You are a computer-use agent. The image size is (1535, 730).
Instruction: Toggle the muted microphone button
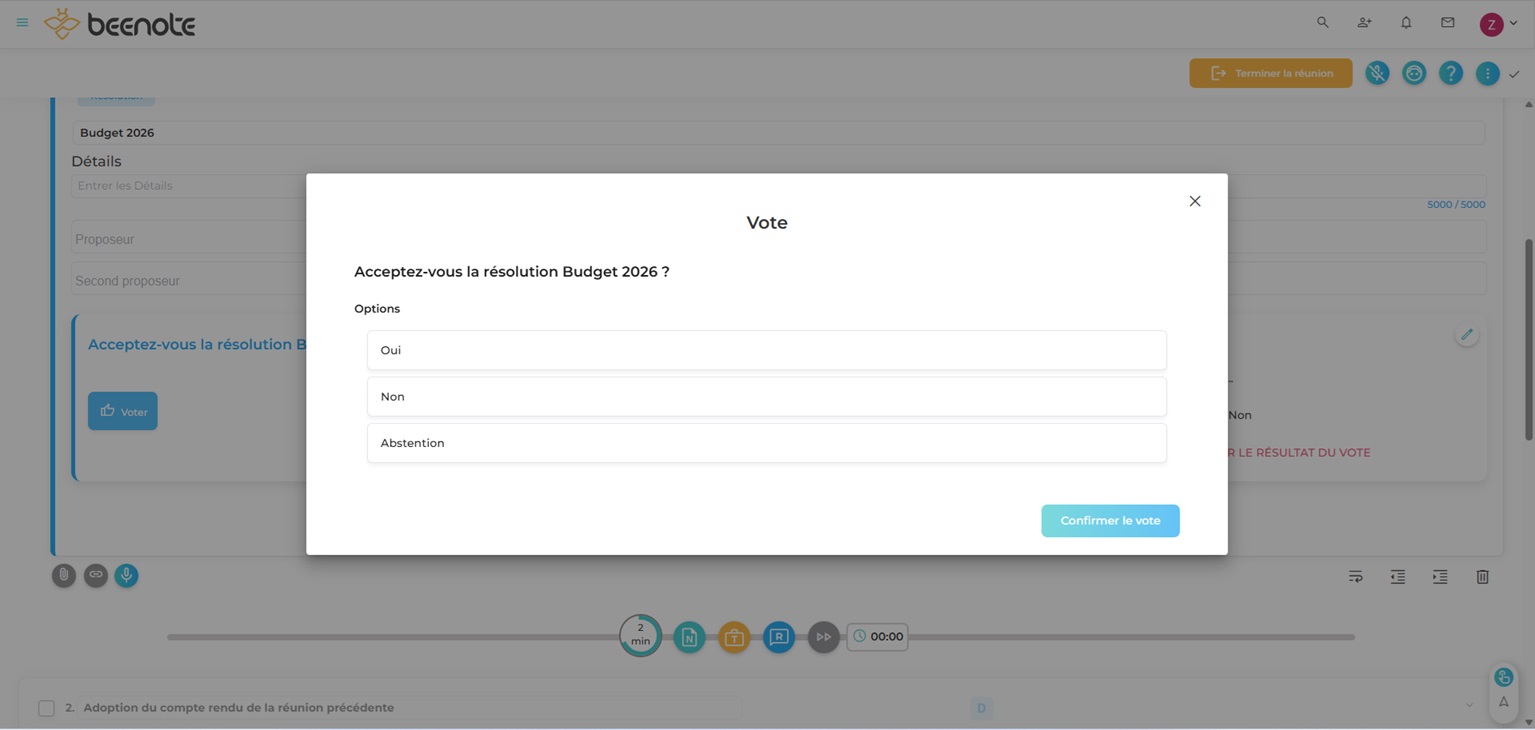coord(1377,73)
